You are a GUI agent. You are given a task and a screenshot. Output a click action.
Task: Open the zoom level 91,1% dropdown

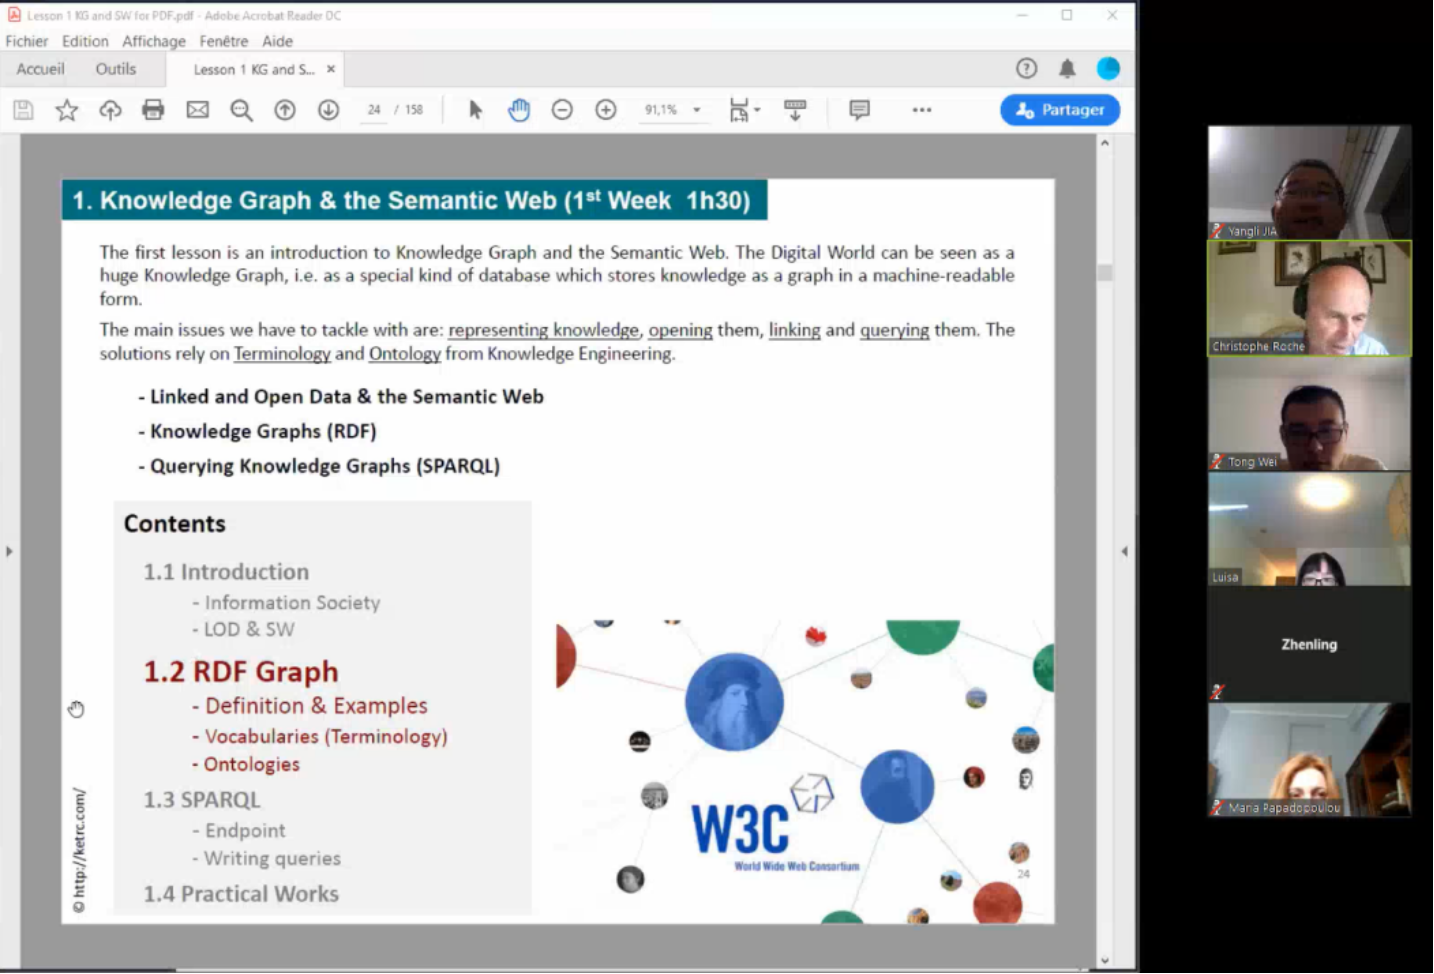pos(697,110)
